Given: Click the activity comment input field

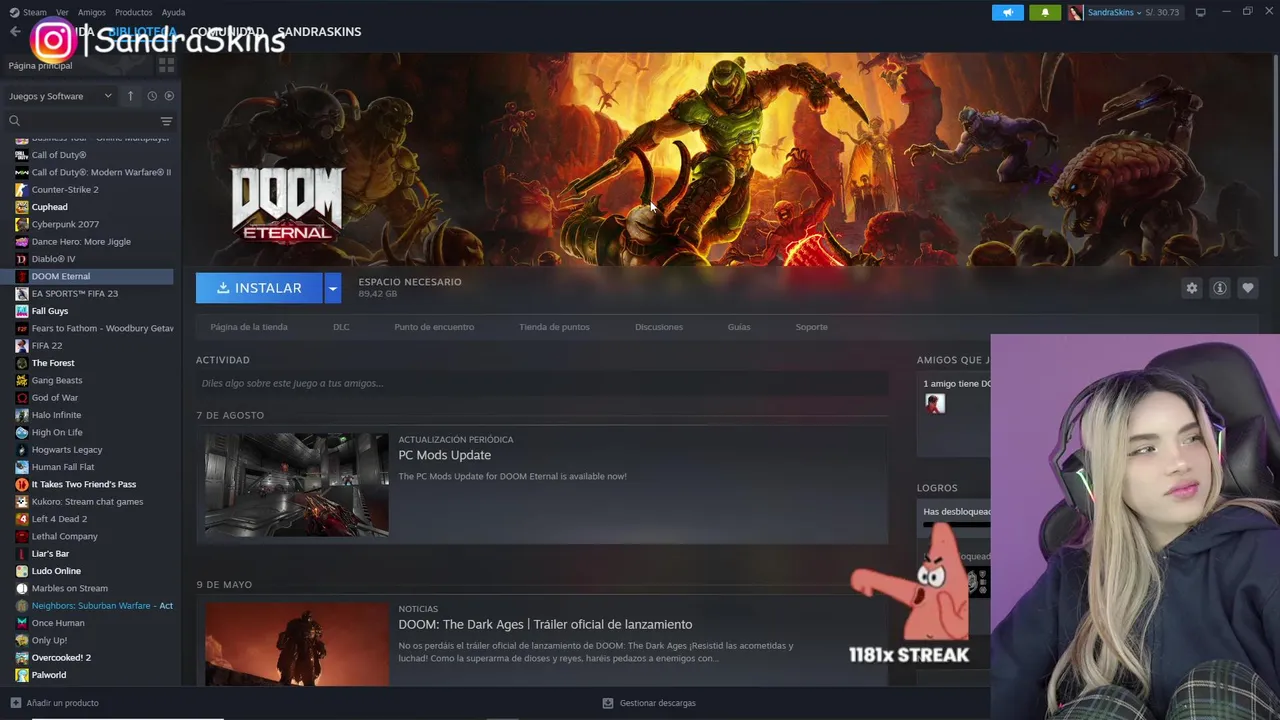Looking at the screenshot, I should point(542,383).
